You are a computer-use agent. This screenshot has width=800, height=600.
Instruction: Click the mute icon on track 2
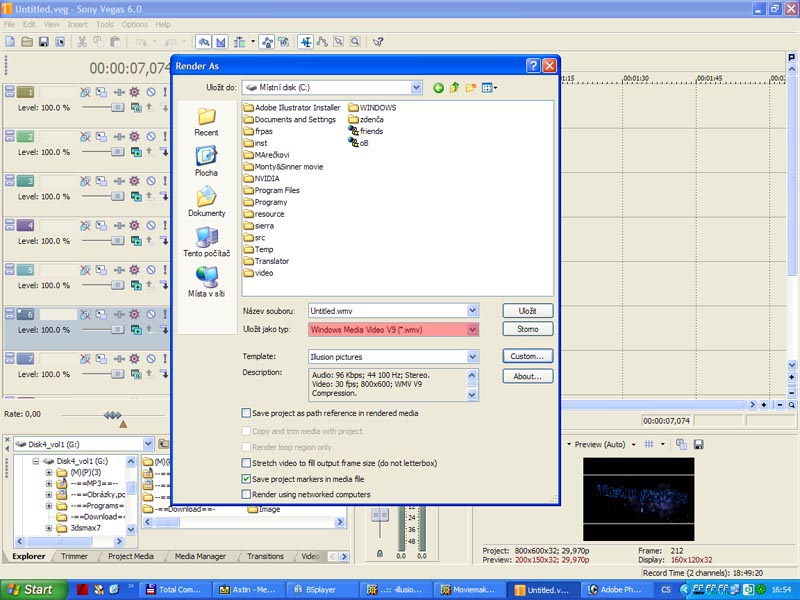coord(151,136)
